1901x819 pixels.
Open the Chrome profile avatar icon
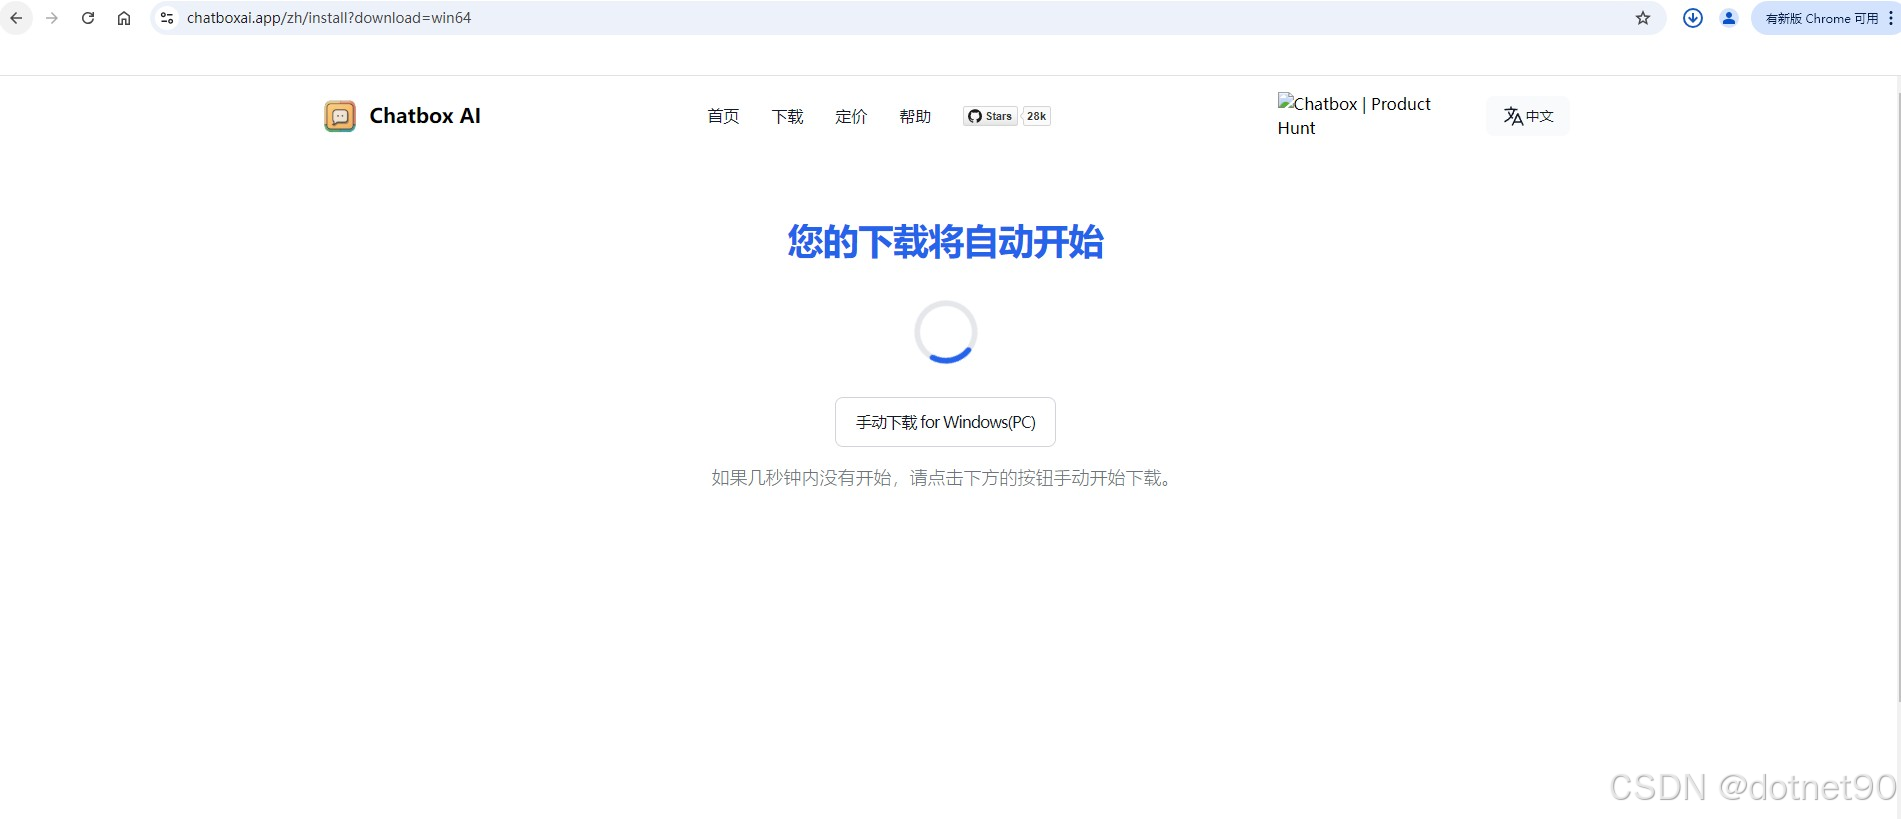pos(1729,18)
